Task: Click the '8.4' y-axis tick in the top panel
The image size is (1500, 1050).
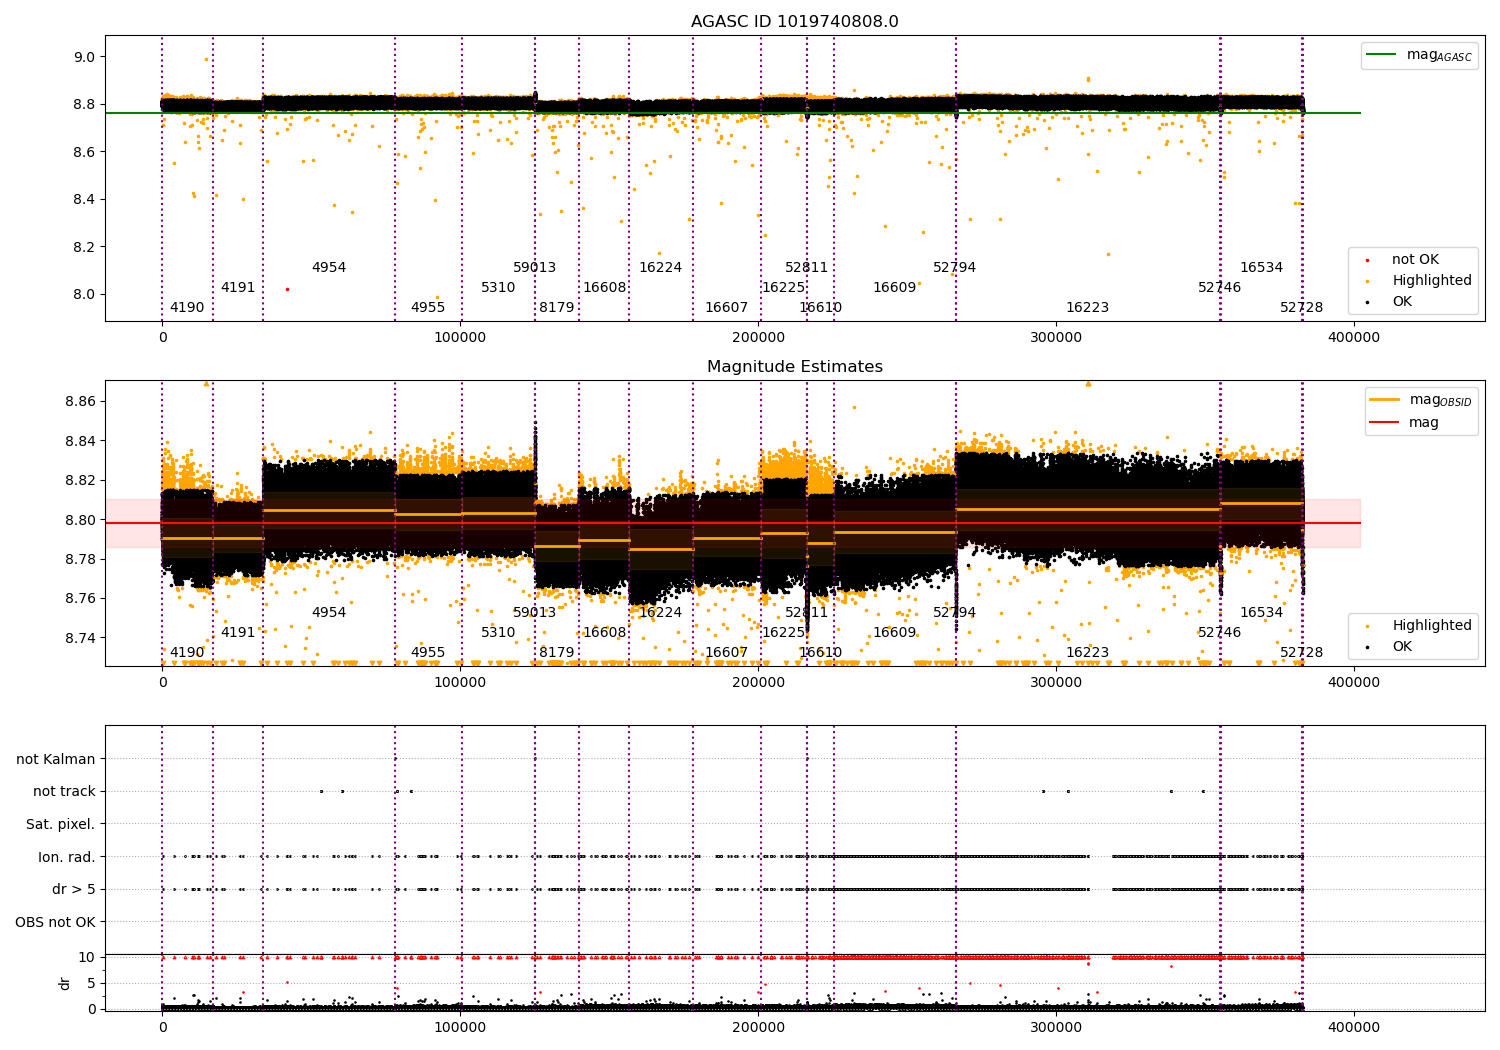Action: tap(84, 199)
